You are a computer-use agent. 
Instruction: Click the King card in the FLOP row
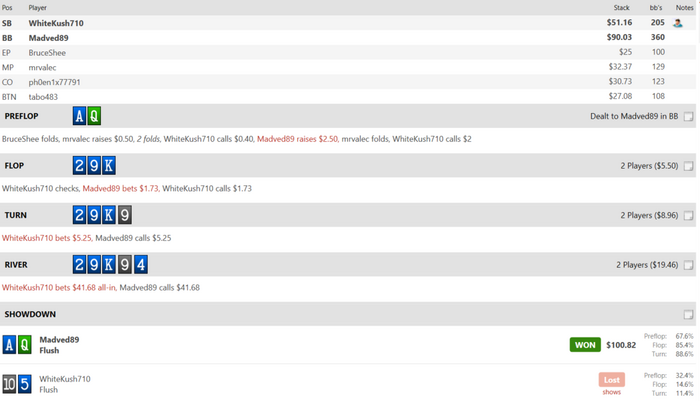tap(109, 166)
